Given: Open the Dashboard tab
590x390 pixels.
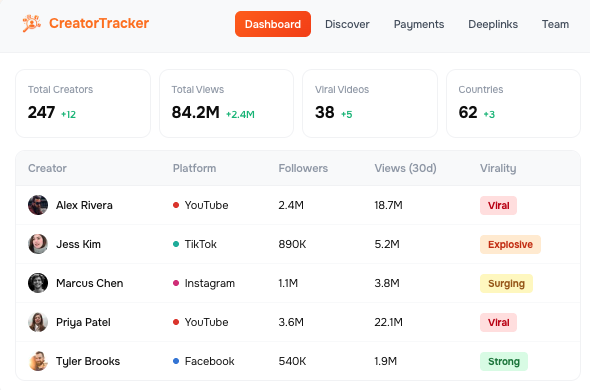Looking at the screenshot, I should pos(273,24).
